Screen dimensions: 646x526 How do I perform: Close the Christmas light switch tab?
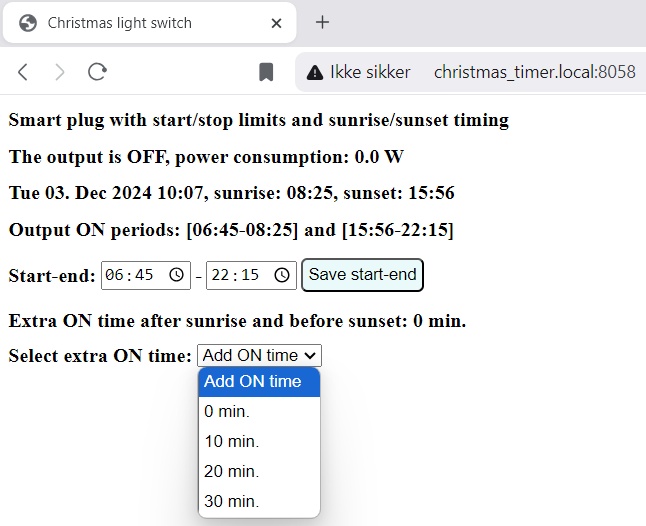[276, 23]
